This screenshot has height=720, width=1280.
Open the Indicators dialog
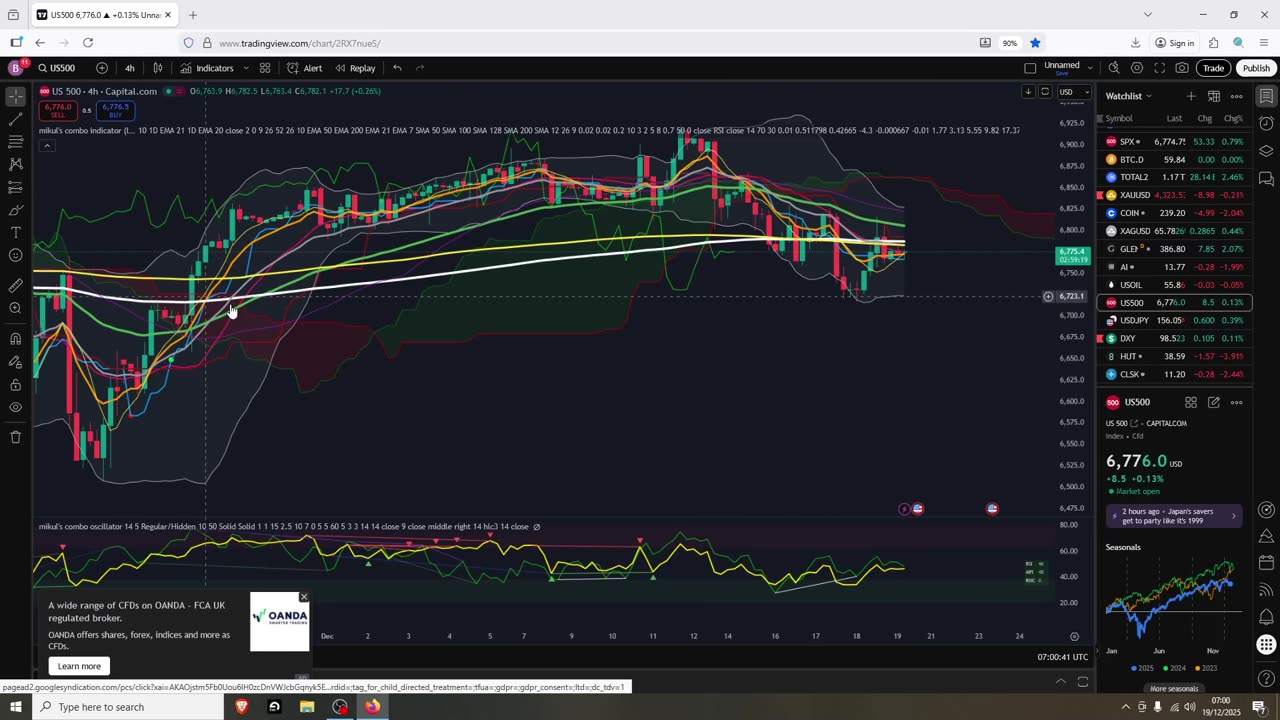(207, 68)
